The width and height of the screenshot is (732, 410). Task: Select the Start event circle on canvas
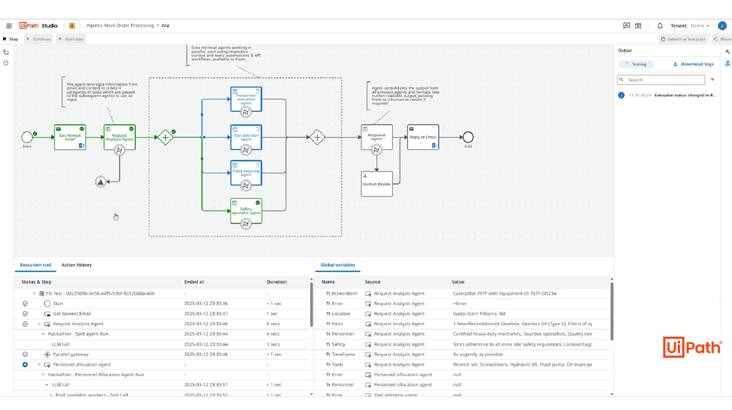point(27,137)
